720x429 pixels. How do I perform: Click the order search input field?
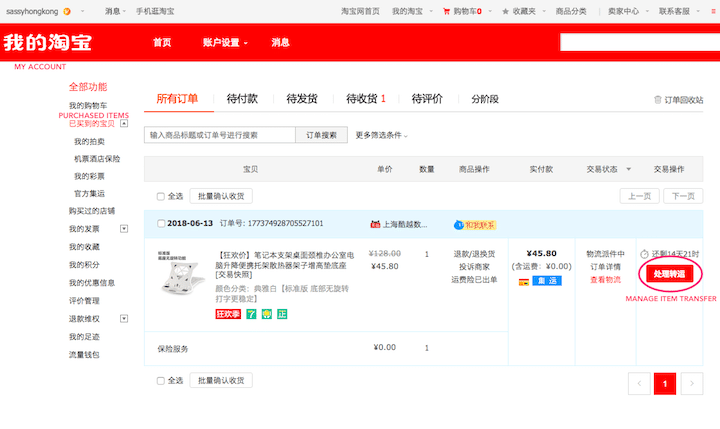pyautogui.click(x=220, y=135)
